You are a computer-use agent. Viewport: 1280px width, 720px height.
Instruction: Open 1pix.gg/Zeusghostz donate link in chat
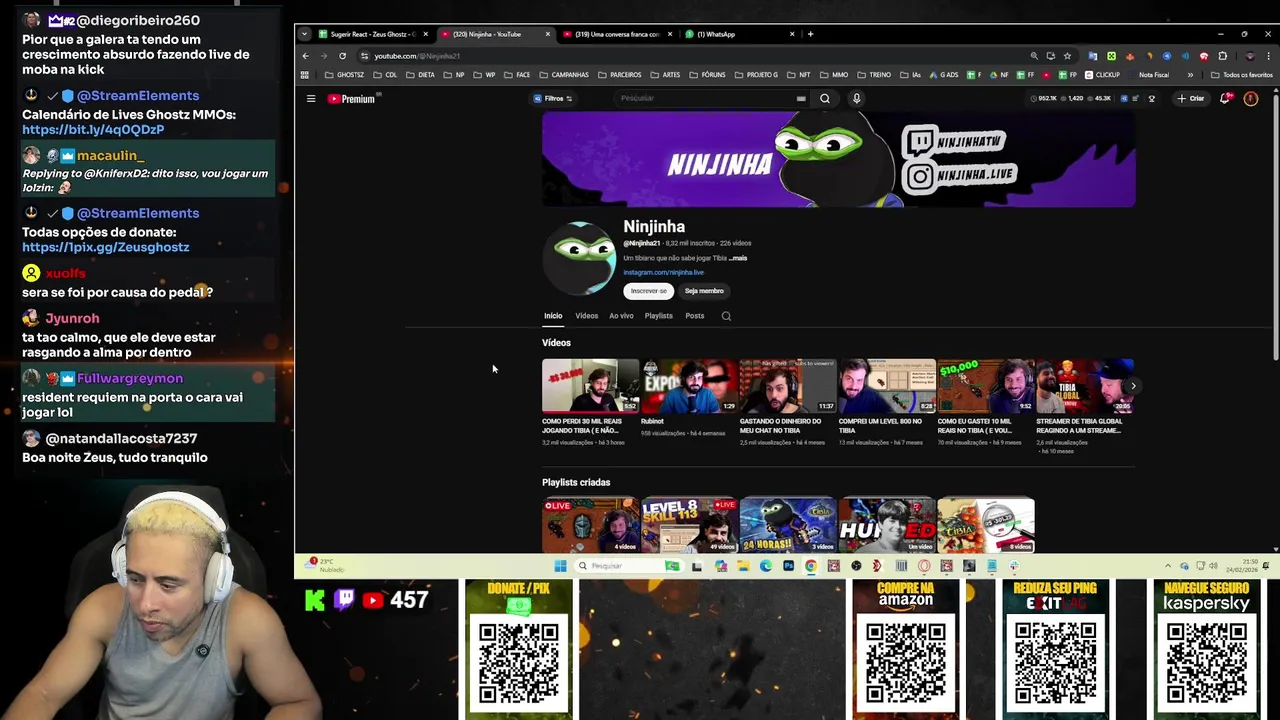coord(105,248)
